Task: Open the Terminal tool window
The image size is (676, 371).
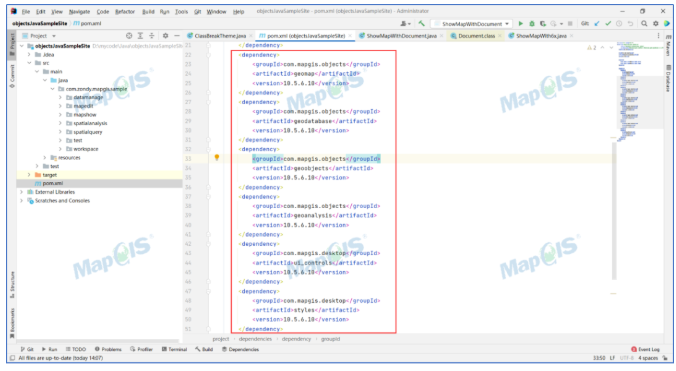Action: click(x=174, y=349)
